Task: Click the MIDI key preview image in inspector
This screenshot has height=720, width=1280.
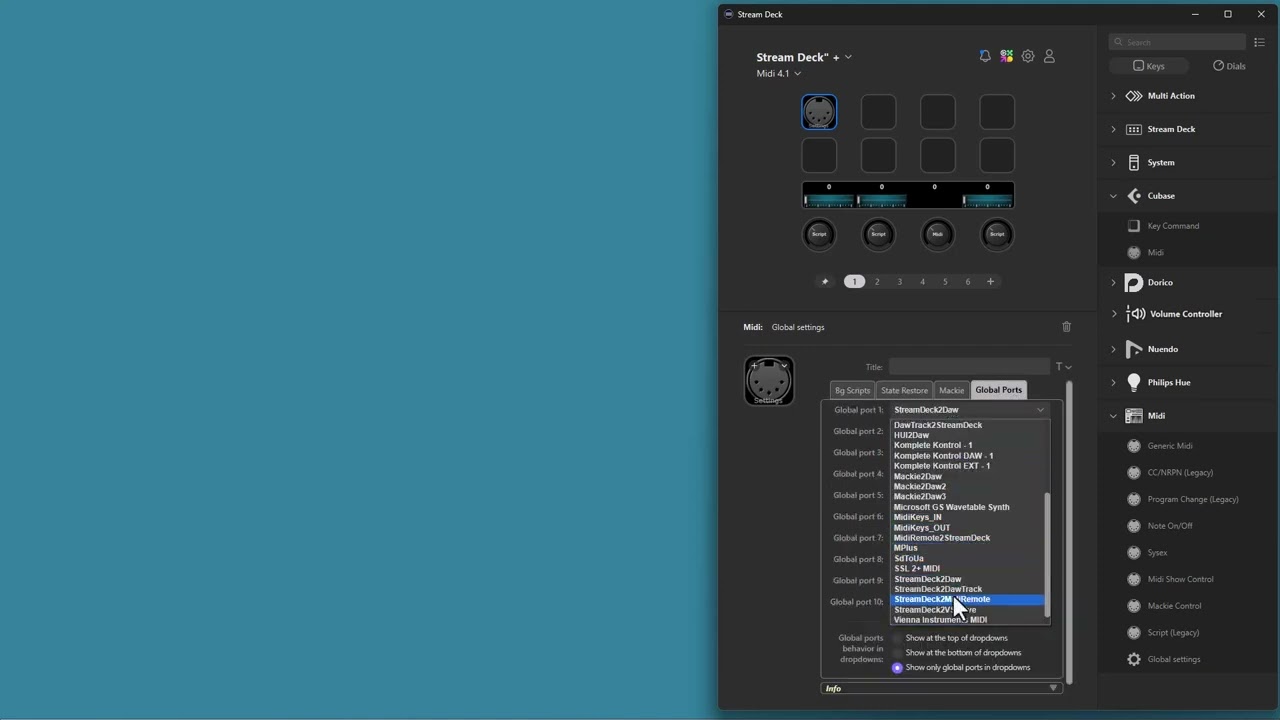Action: pyautogui.click(x=769, y=381)
